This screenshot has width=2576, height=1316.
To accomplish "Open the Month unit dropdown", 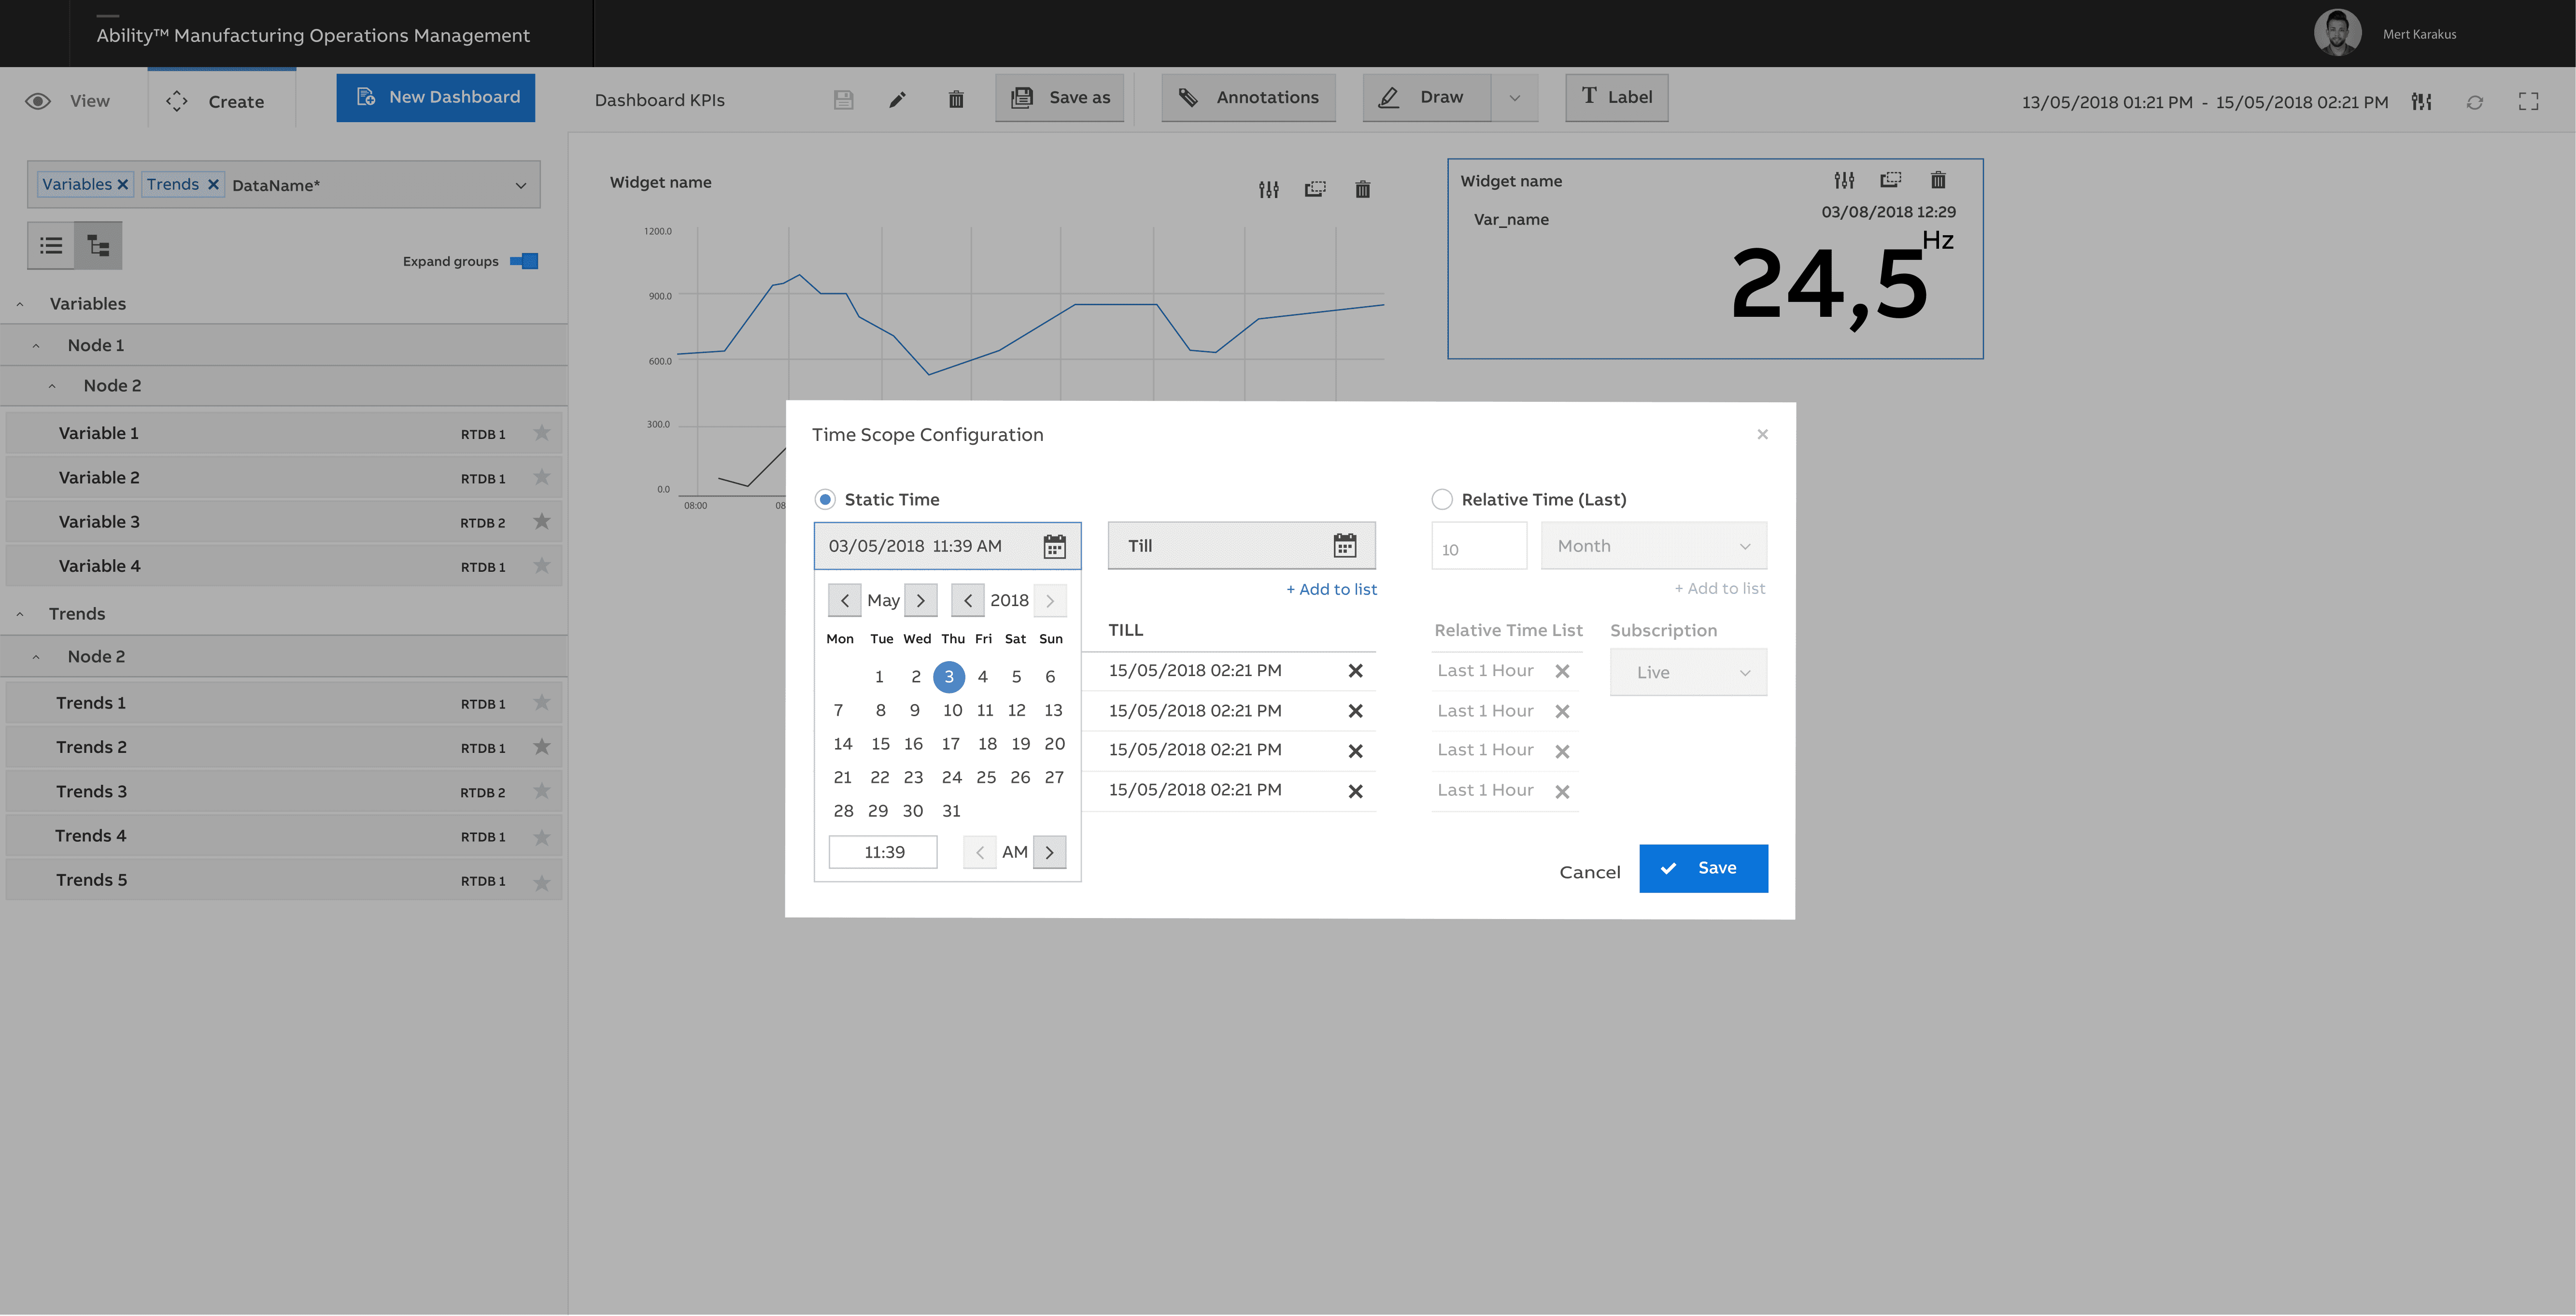I will click(1653, 546).
